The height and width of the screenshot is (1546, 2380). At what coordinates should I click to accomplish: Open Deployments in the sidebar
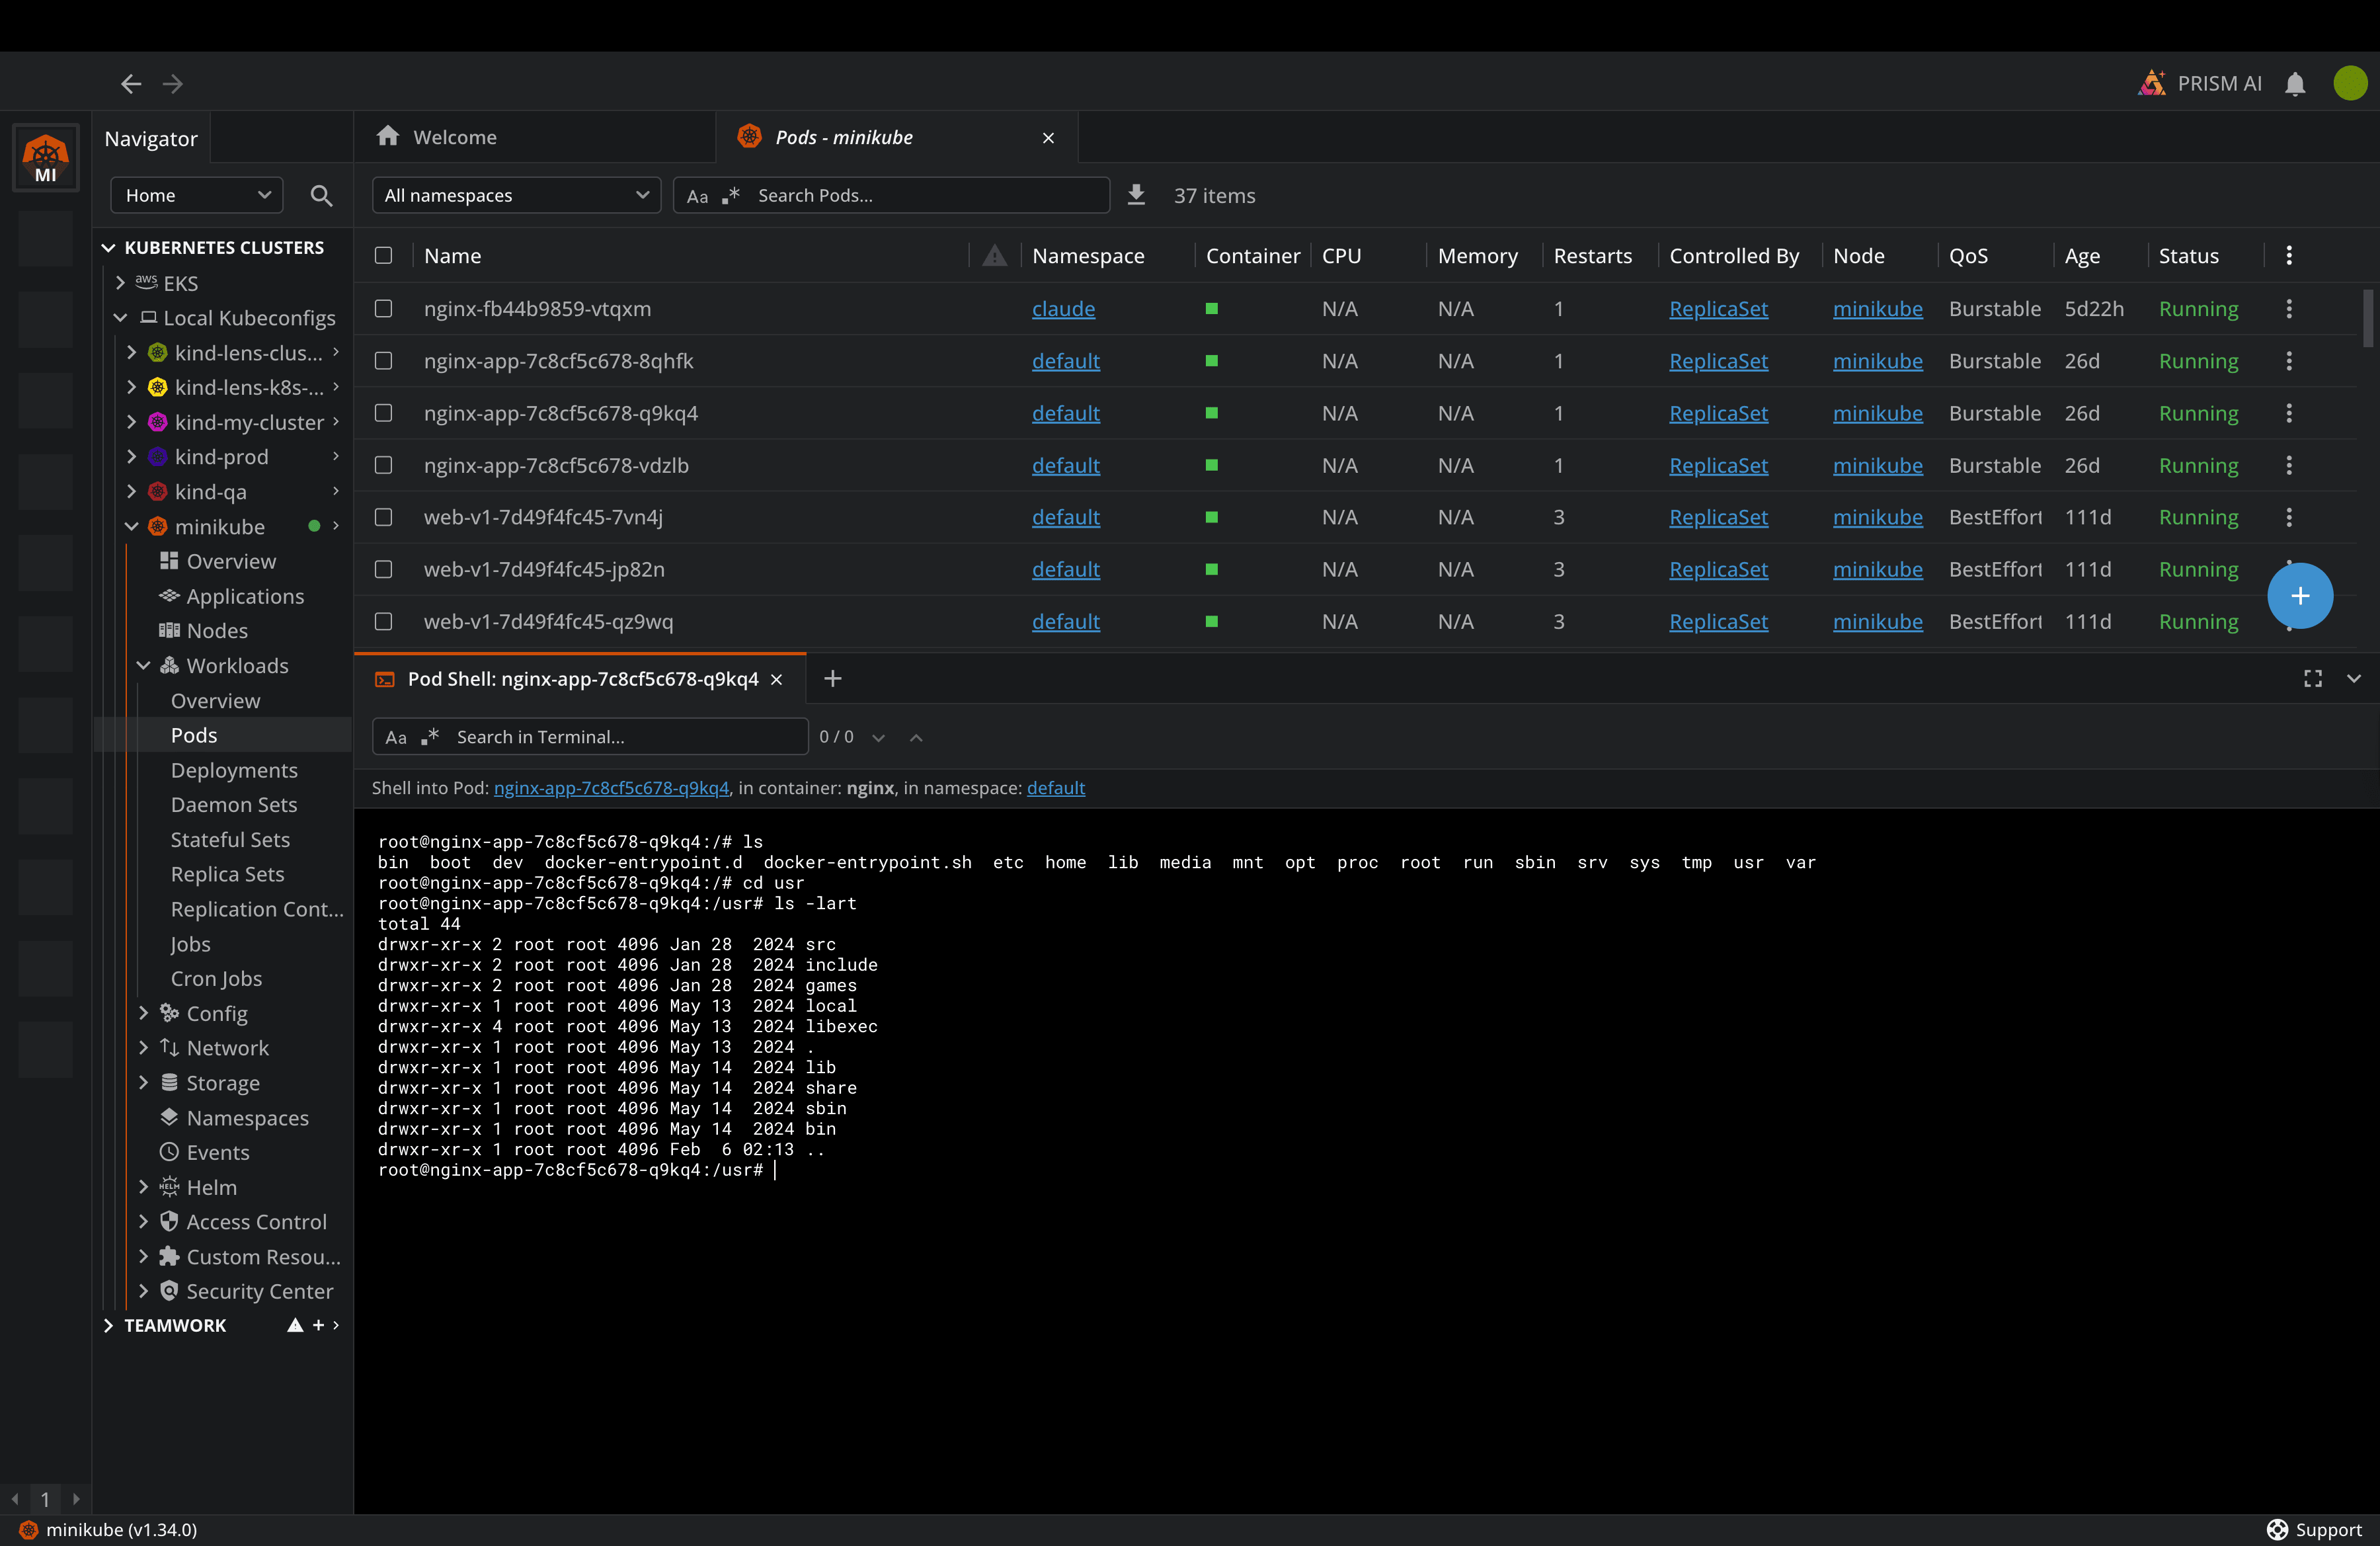click(x=234, y=770)
